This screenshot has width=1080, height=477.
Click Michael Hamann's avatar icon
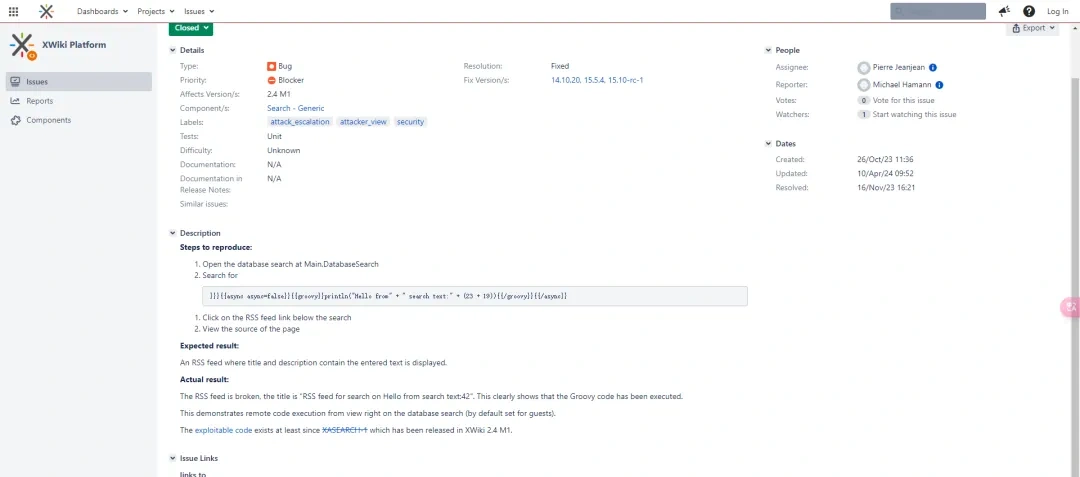(864, 85)
